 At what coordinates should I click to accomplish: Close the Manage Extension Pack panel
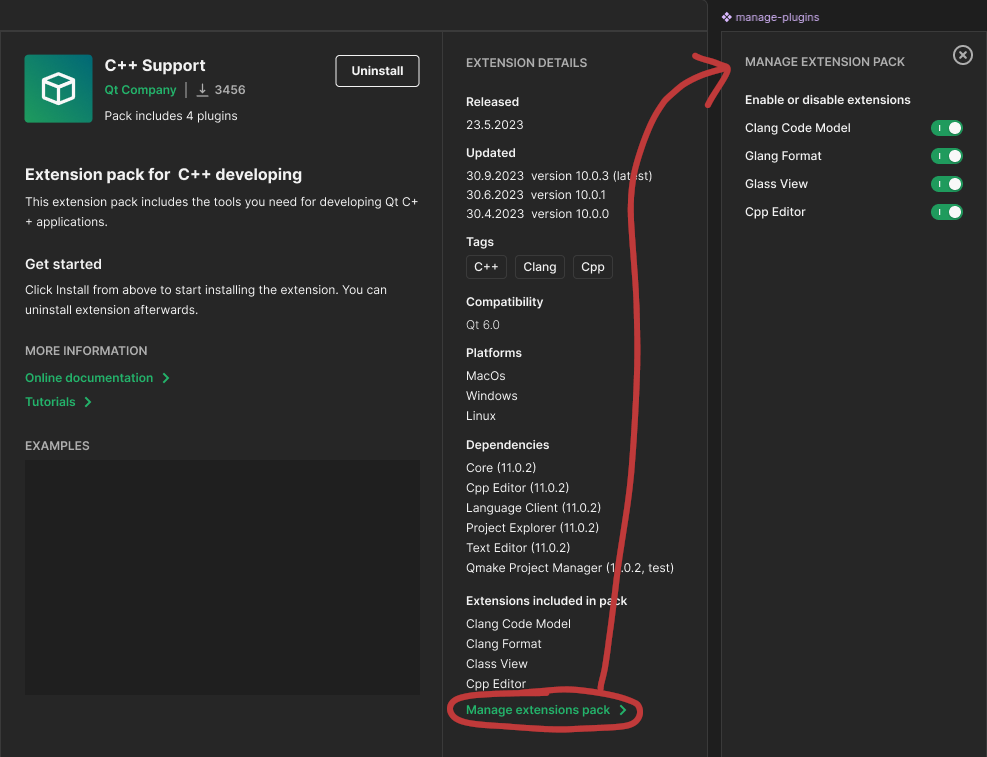click(962, 55)
